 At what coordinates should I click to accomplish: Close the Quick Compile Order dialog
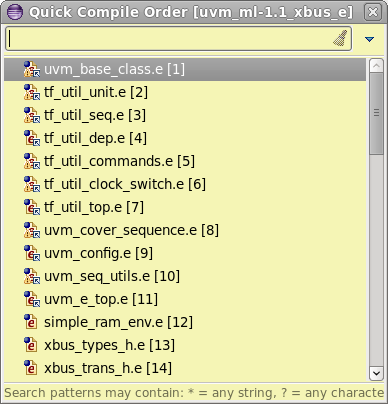click(x=373, y=12)
